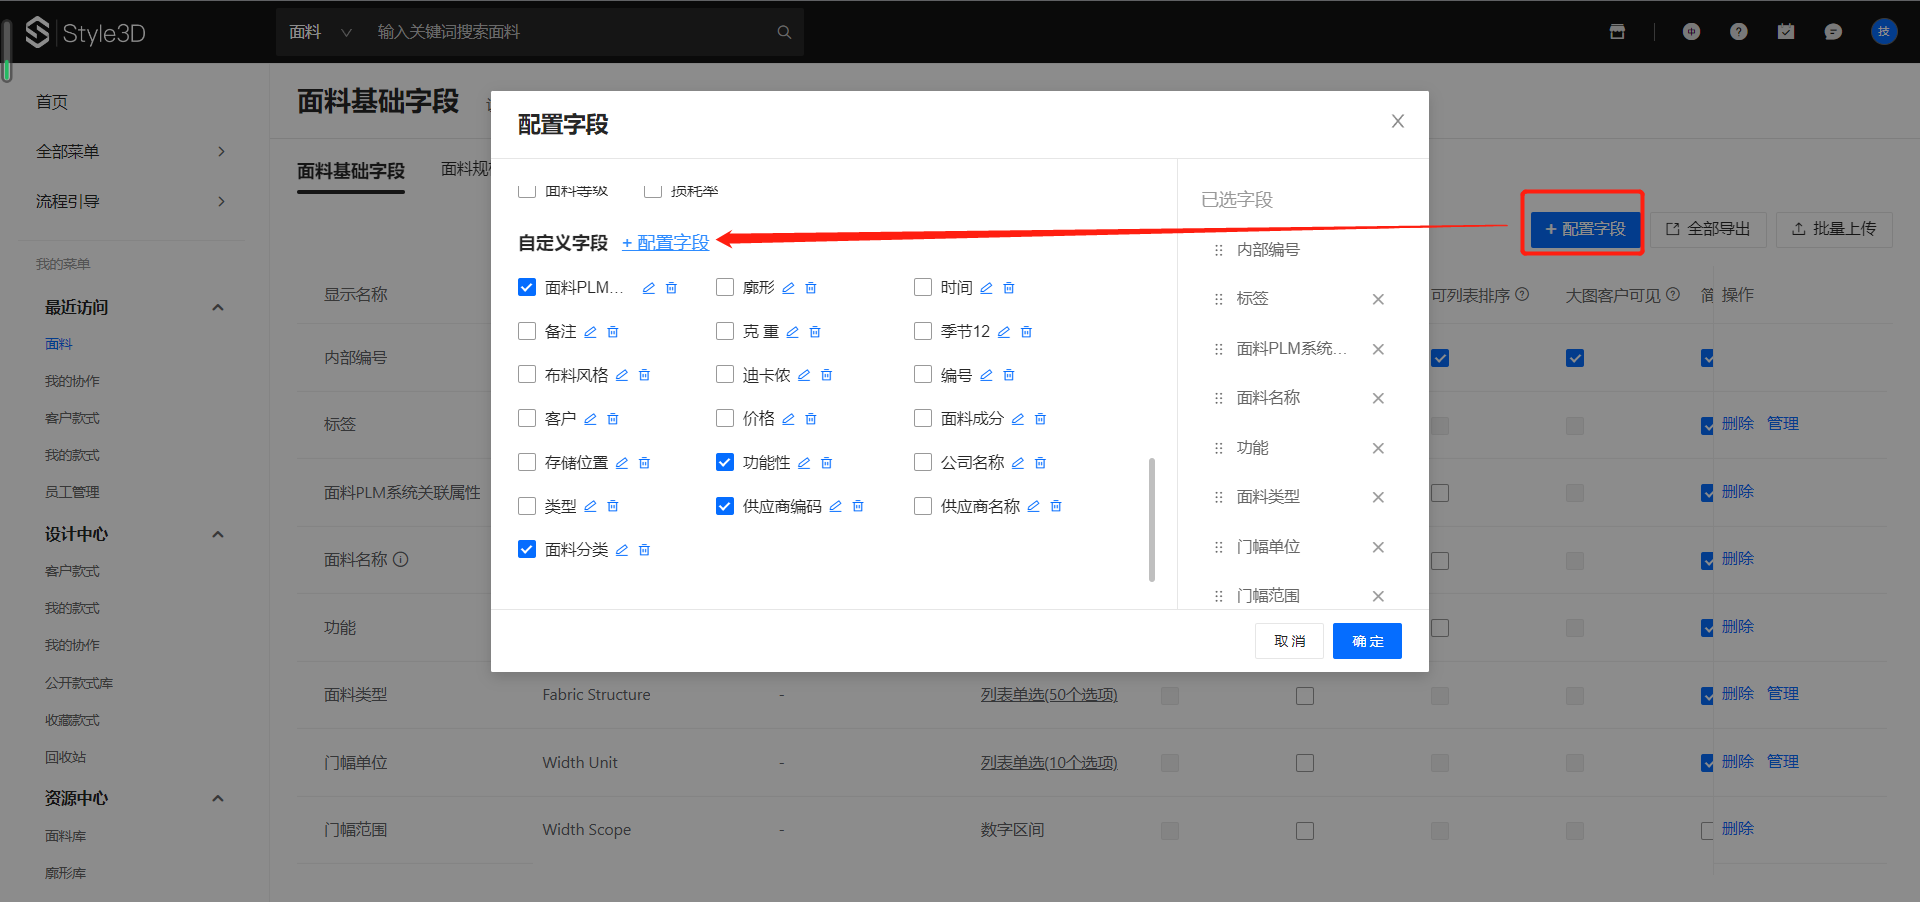The width and height of the screenshot is (1920, 902).
Task: Click edit icon beside 供应商编码 field
Action: pos(835,507)
